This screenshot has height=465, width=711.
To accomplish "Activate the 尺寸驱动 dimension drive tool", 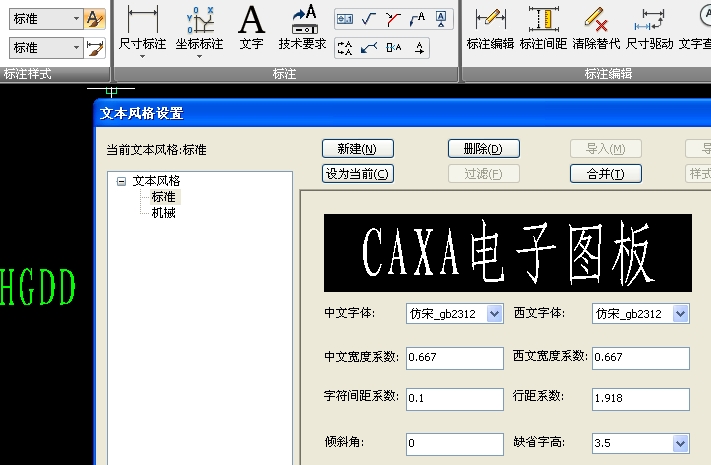I will [650, 19].
